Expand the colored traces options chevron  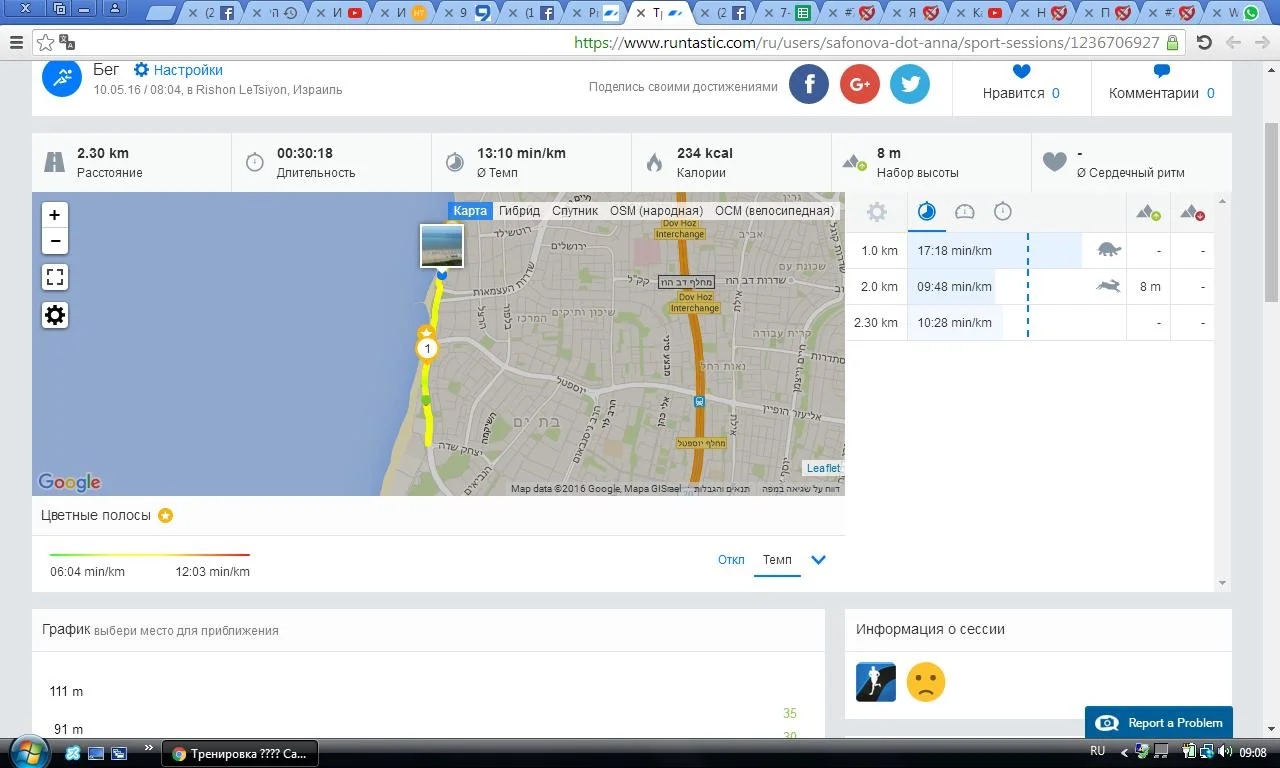coord(818,560)
